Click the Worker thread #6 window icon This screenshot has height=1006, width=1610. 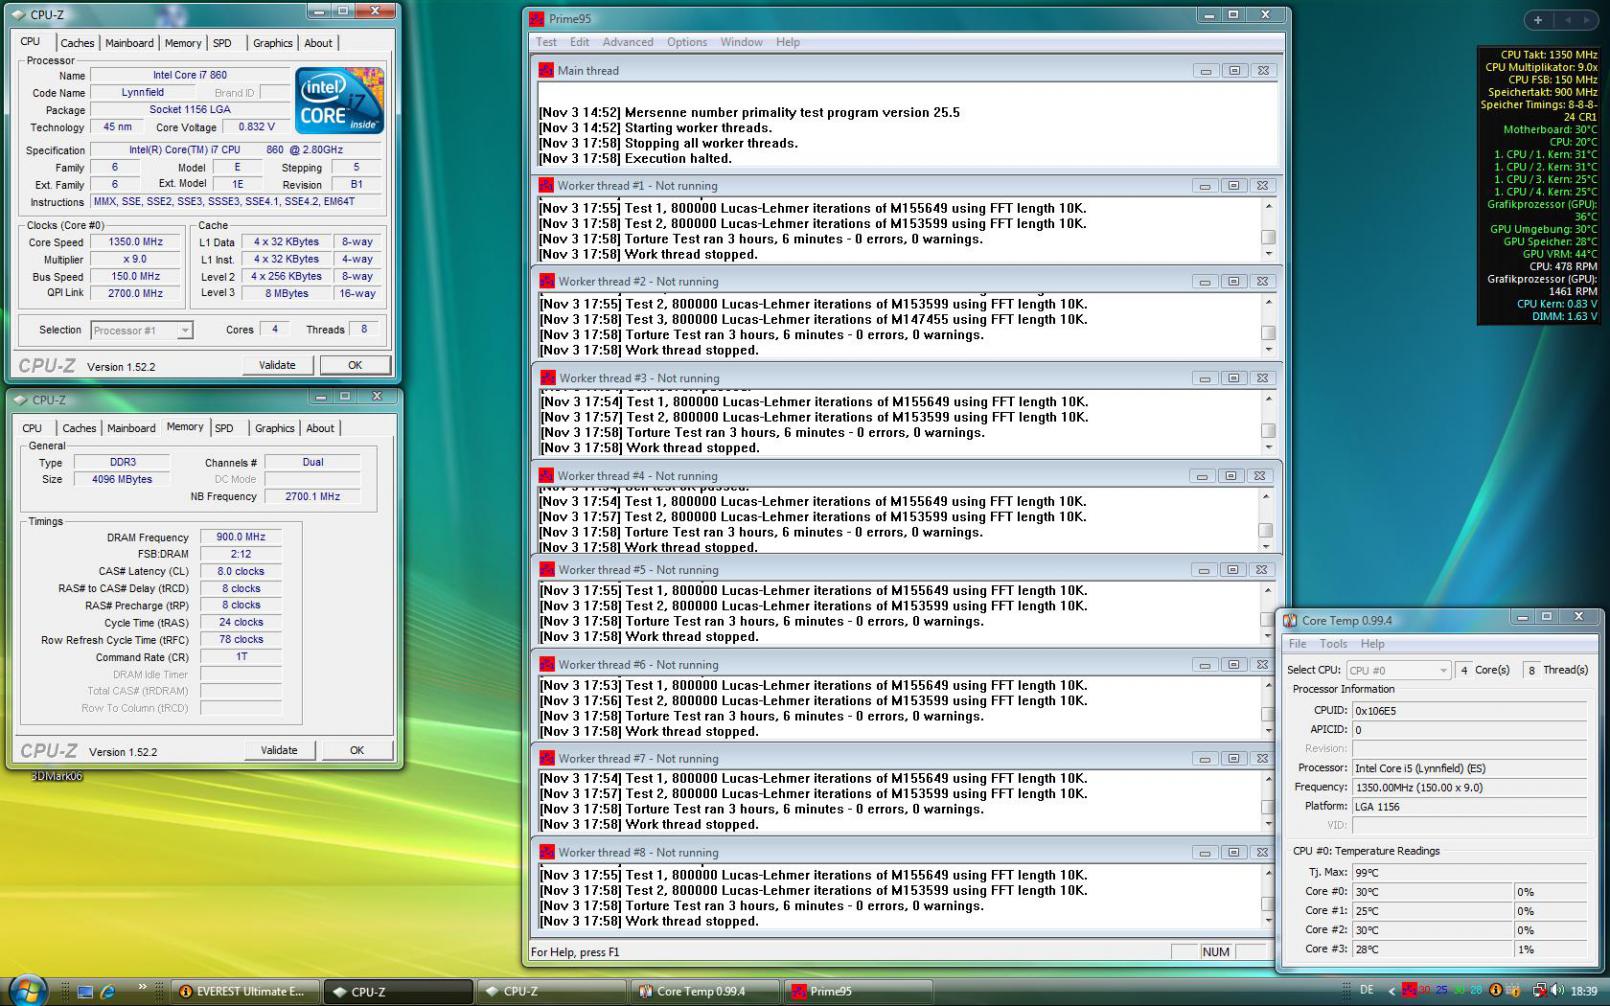point(547,664)
